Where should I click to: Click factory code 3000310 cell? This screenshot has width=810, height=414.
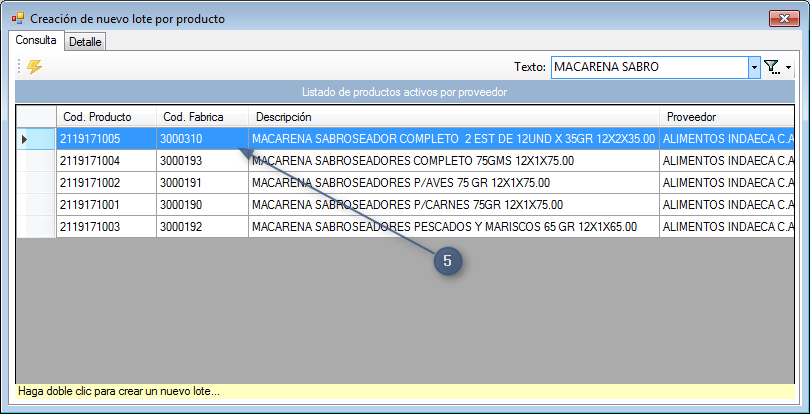(x=202, y=139)
